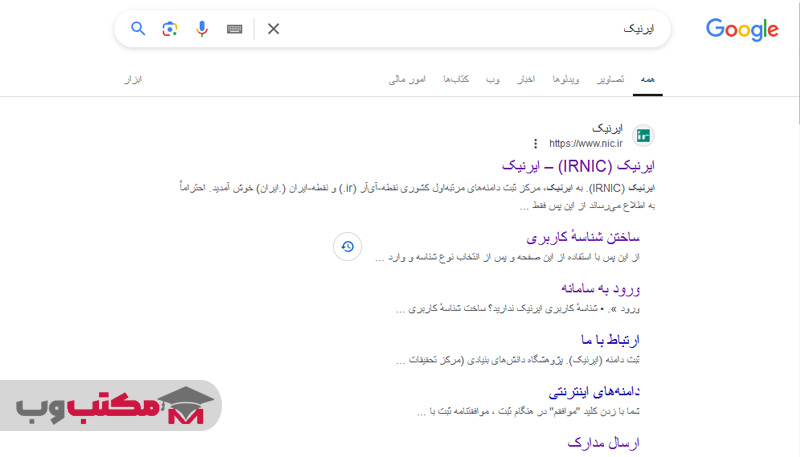Click the page vertical scrollbar
The image size is (800, 457).
pos(797,61)
